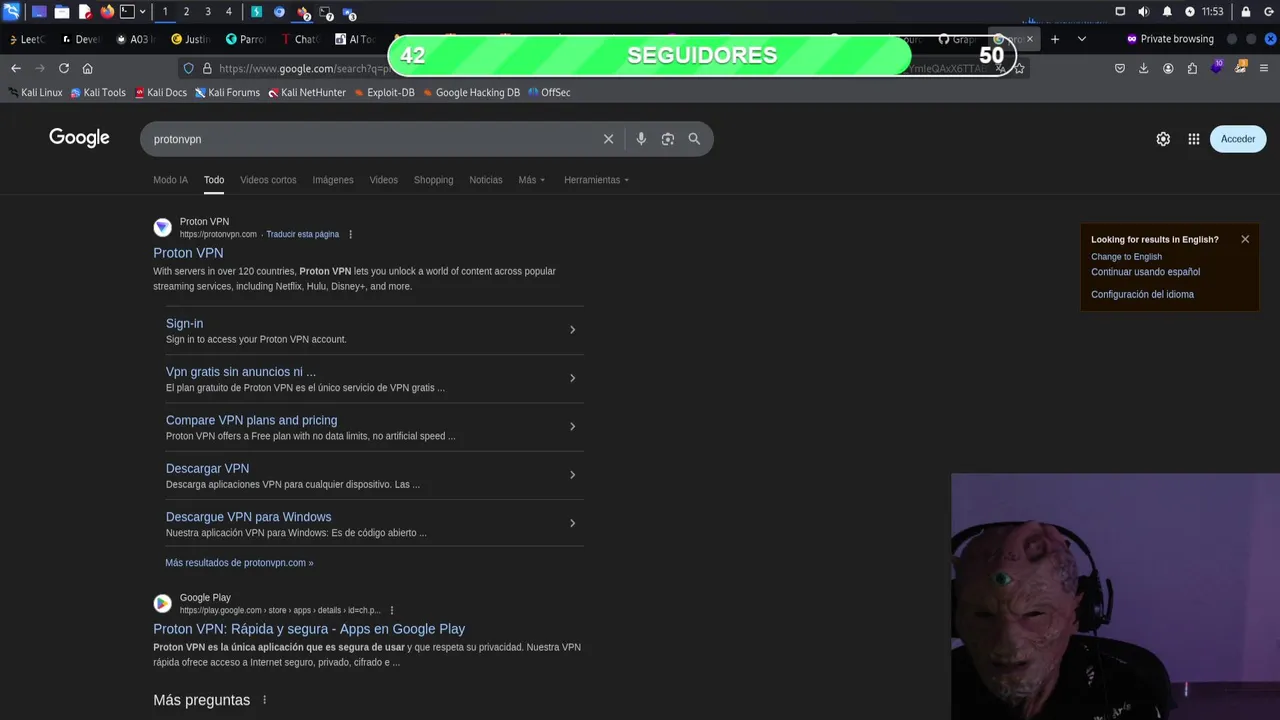Open the Firefox account icon

pyautogui.click(x=1168, y=68)
